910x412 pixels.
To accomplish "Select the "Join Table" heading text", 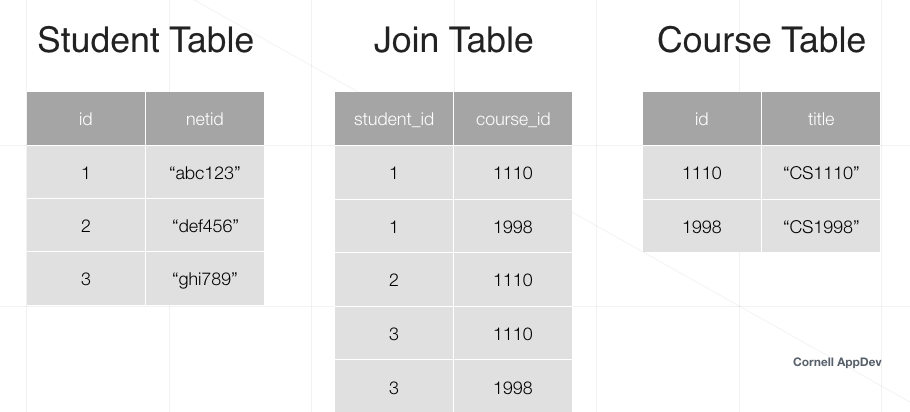I will [453, 41].
